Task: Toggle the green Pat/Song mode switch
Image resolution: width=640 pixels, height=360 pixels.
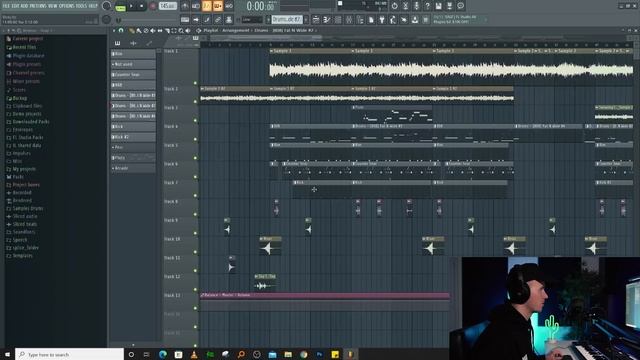Action: [x=120, y=8]
